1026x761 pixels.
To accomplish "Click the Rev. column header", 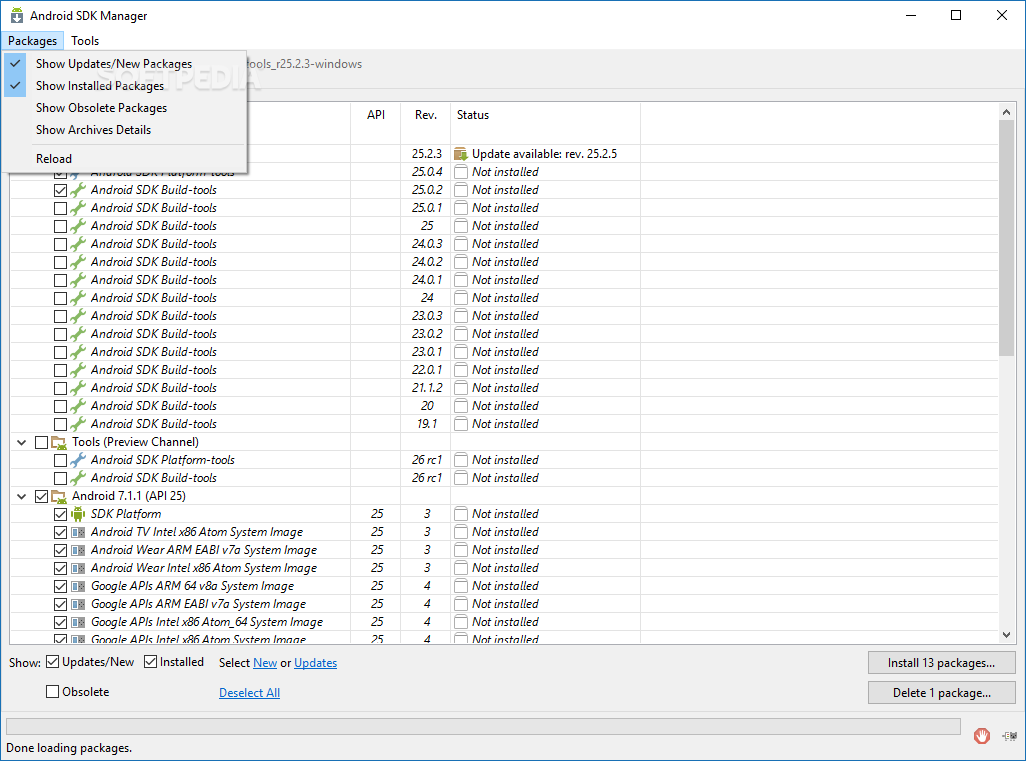I will [425, 115].
